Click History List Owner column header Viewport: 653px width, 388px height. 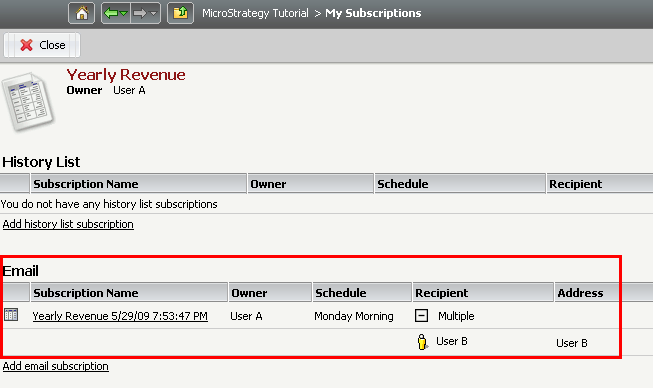pos(311,184)
